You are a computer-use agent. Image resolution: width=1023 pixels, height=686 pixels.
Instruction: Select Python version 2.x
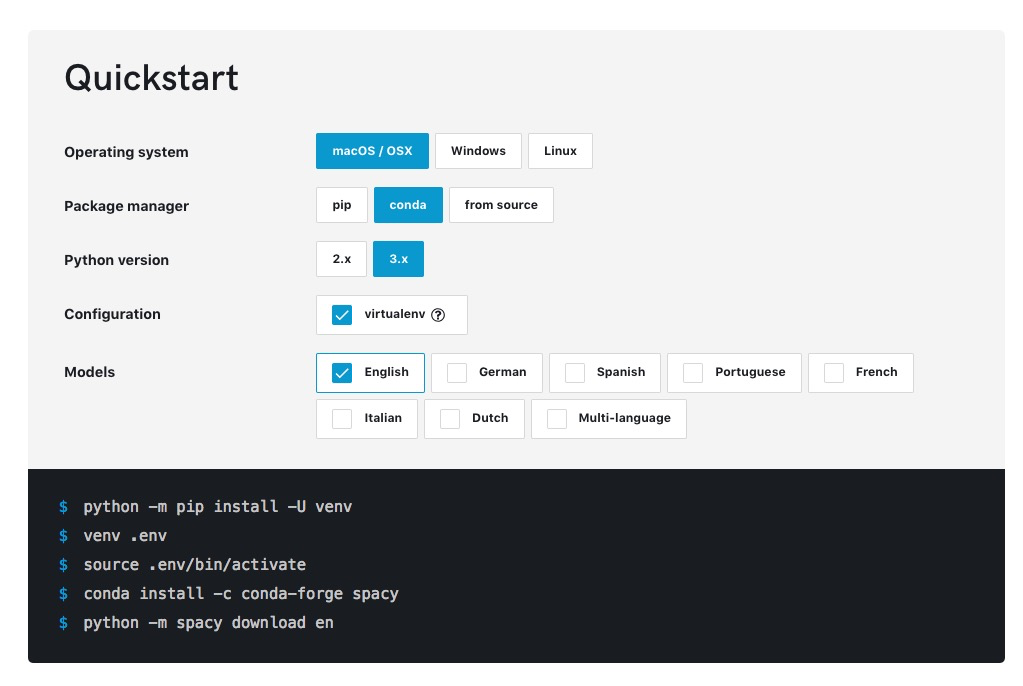342,259
